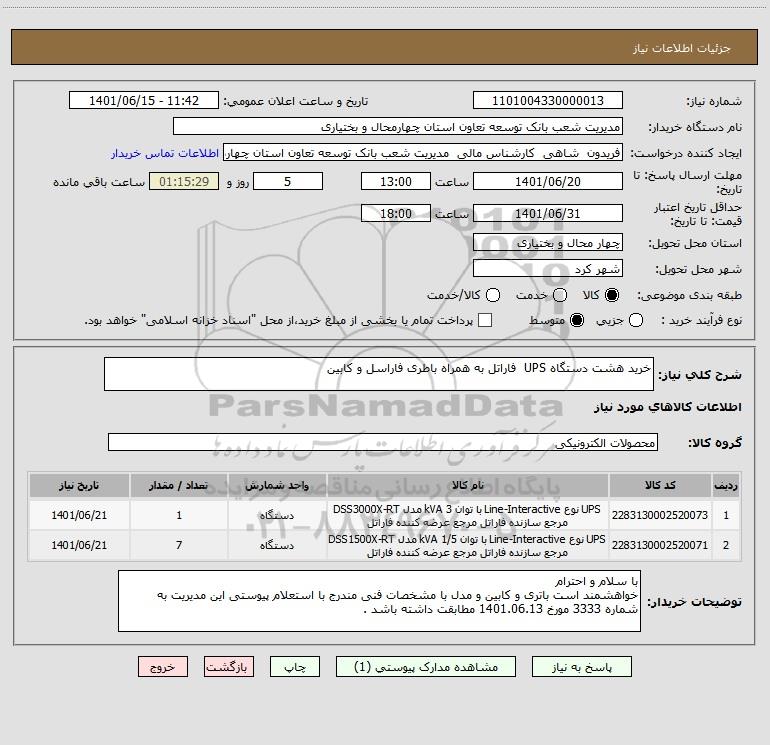Click unit دستگاه in DSS3000X-RT row
This screenshot has width=770, height=745.
pos(277,515)
